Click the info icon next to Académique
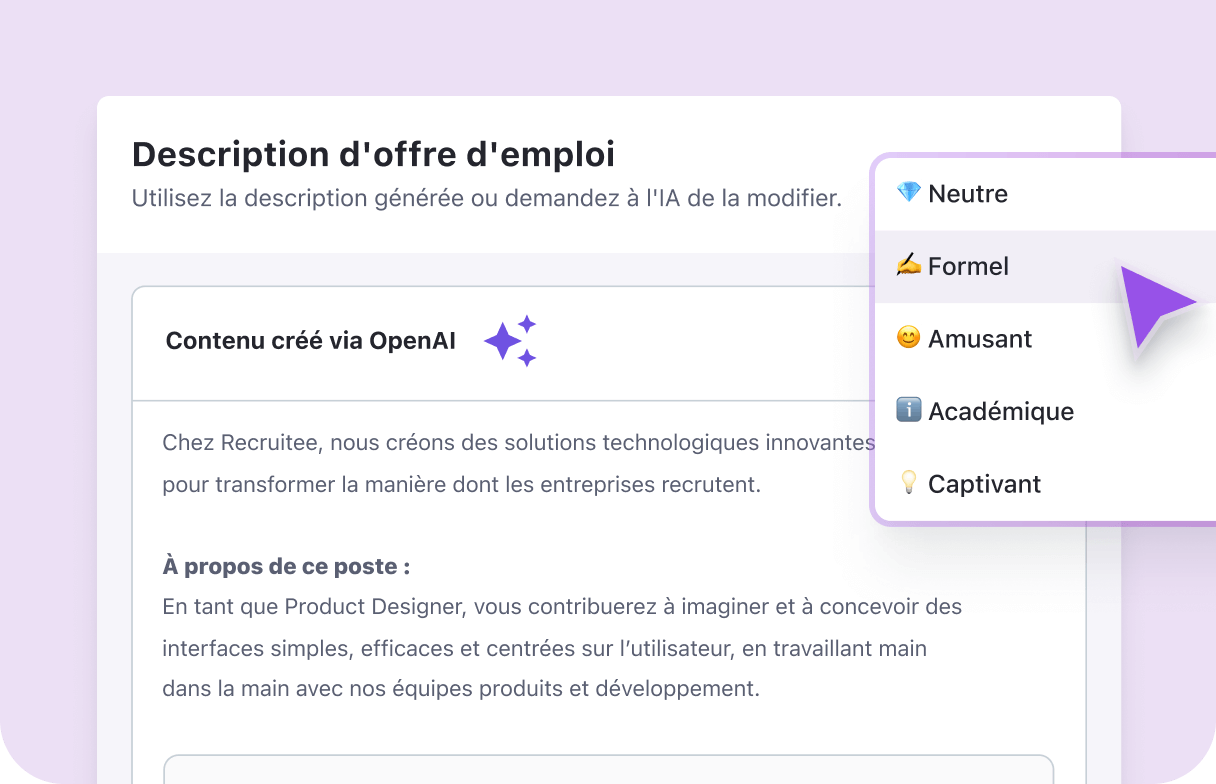Screen dimensions: 1216x784 point(907,410)
